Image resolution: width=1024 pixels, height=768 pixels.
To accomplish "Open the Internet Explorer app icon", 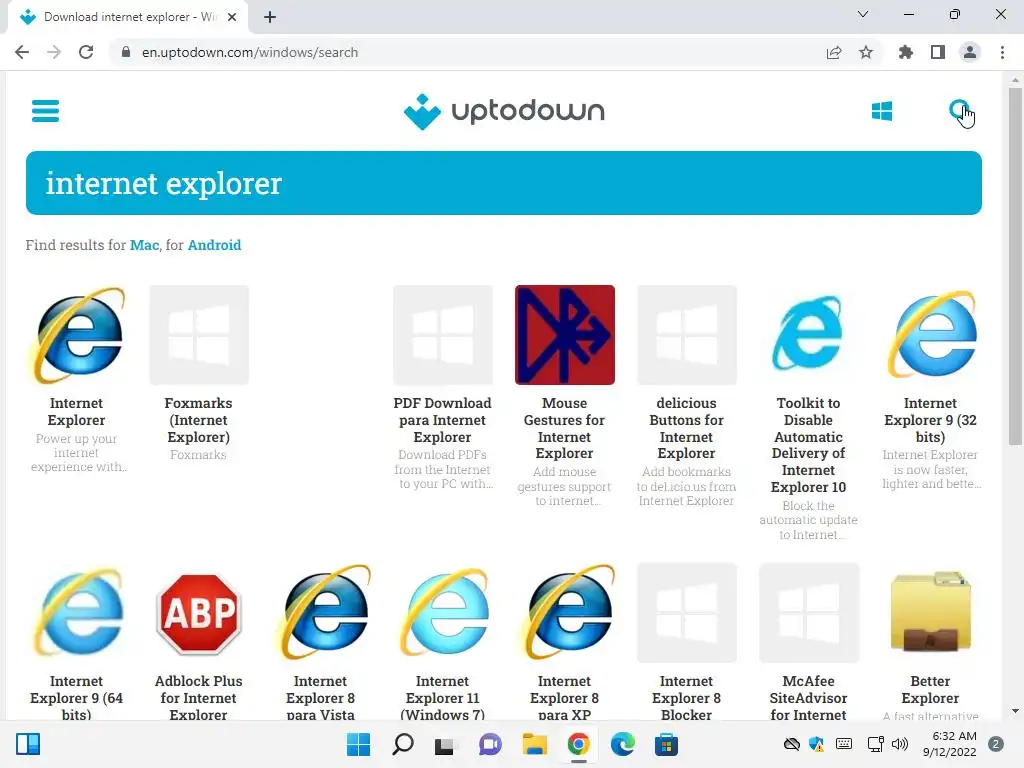I will (76, 335).
